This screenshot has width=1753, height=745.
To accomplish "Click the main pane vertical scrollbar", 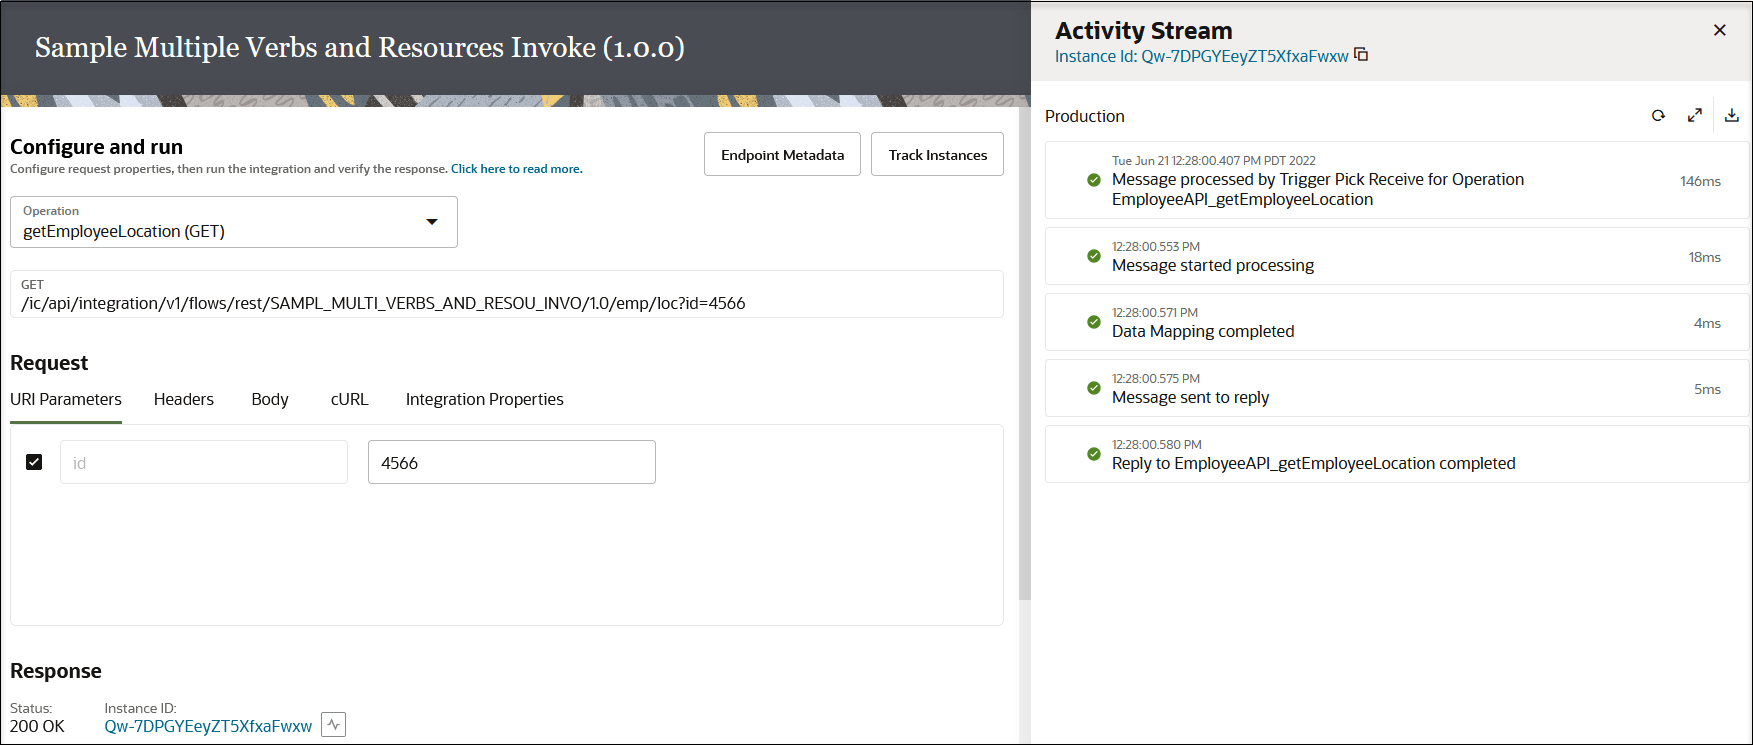I will (1024, 353).
